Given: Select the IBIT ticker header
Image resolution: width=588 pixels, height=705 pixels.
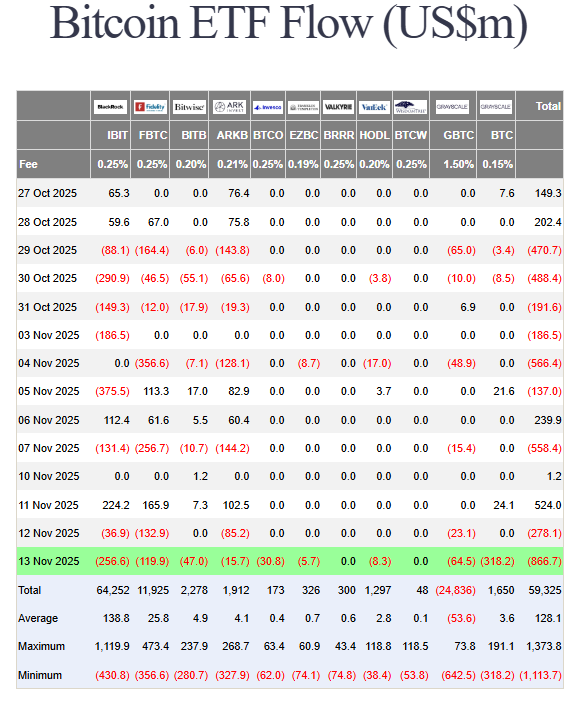Looking at the screenshot, I should click(x=117, y=135).
